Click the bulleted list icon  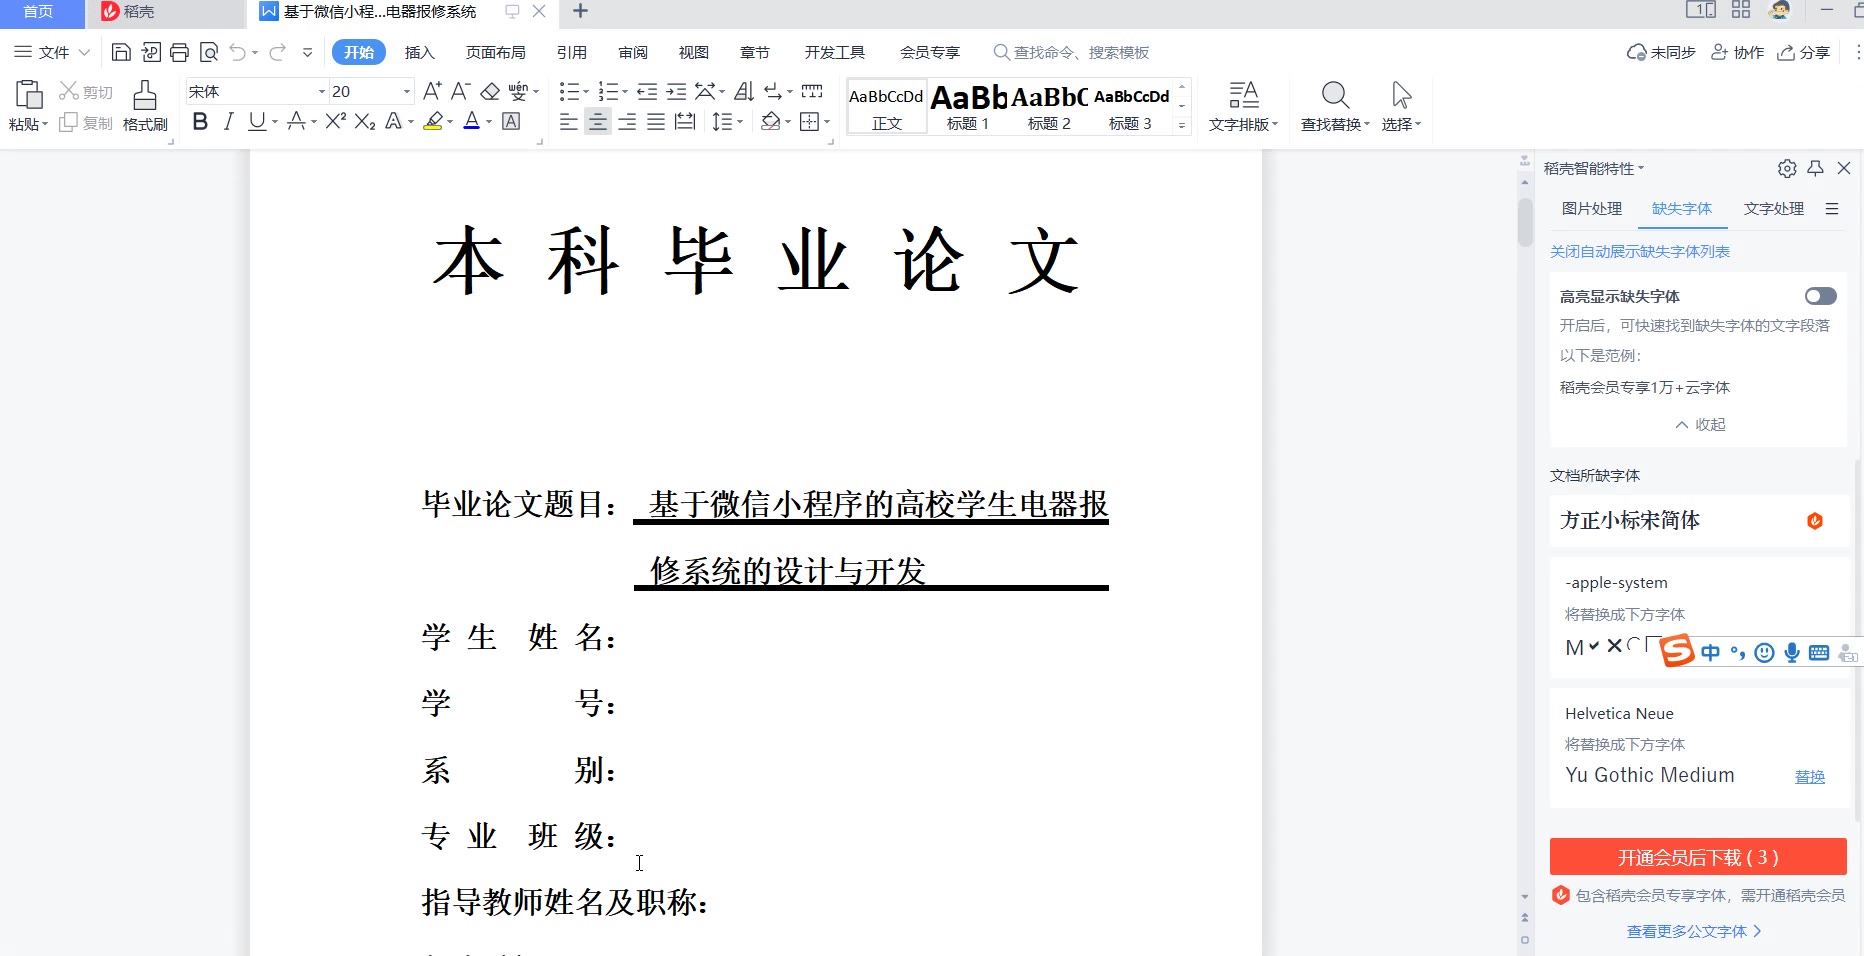(569, 91)
